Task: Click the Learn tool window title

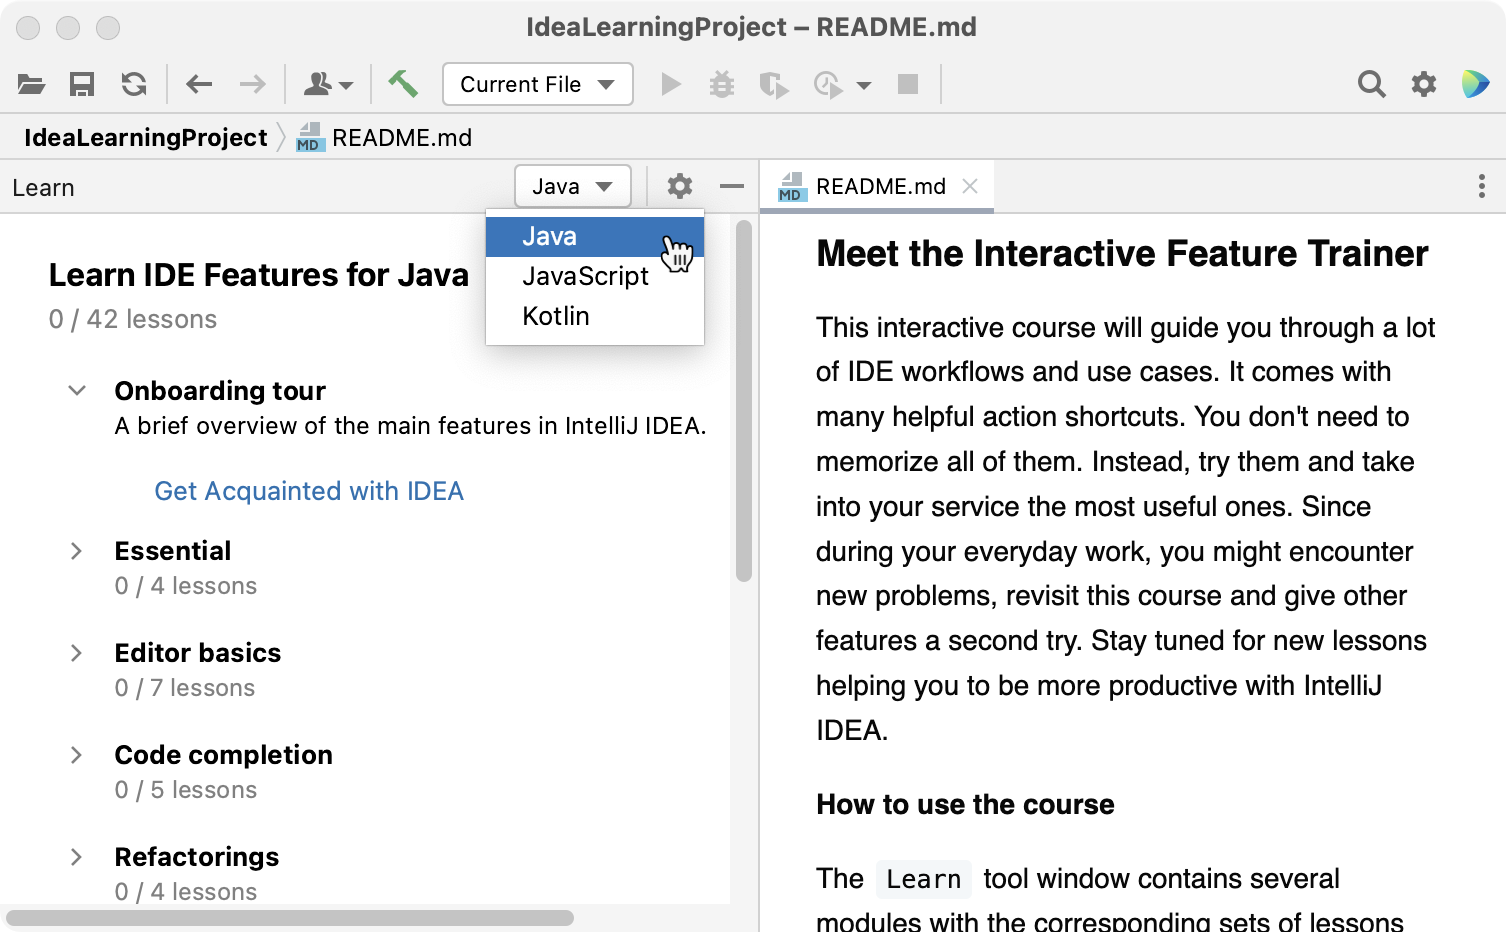Action: pyautogui.click(x=43, y=188)
